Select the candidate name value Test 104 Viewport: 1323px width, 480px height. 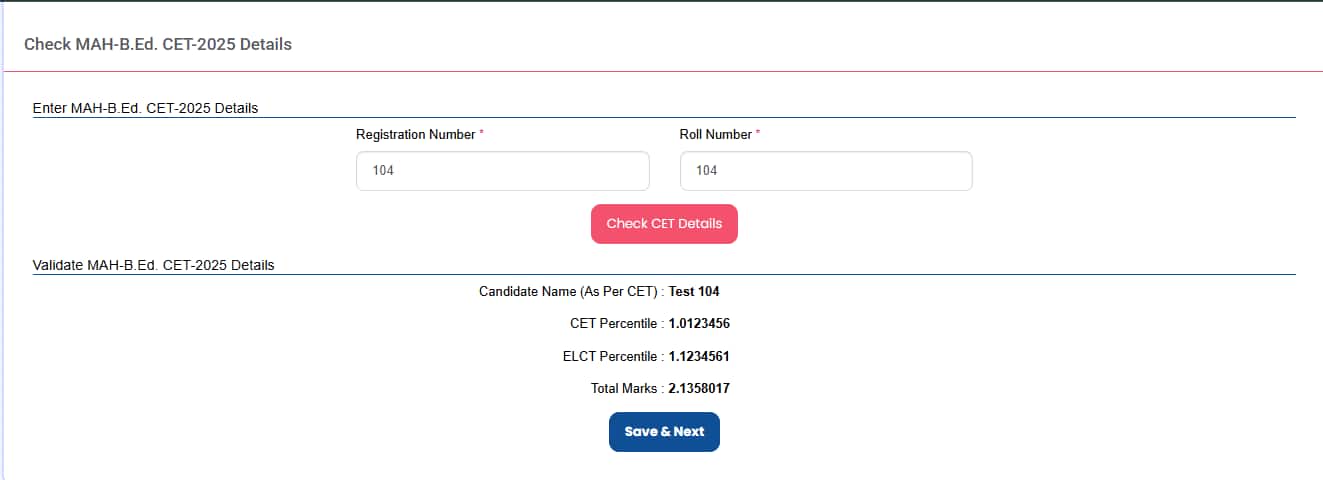[x=694, y=292]
